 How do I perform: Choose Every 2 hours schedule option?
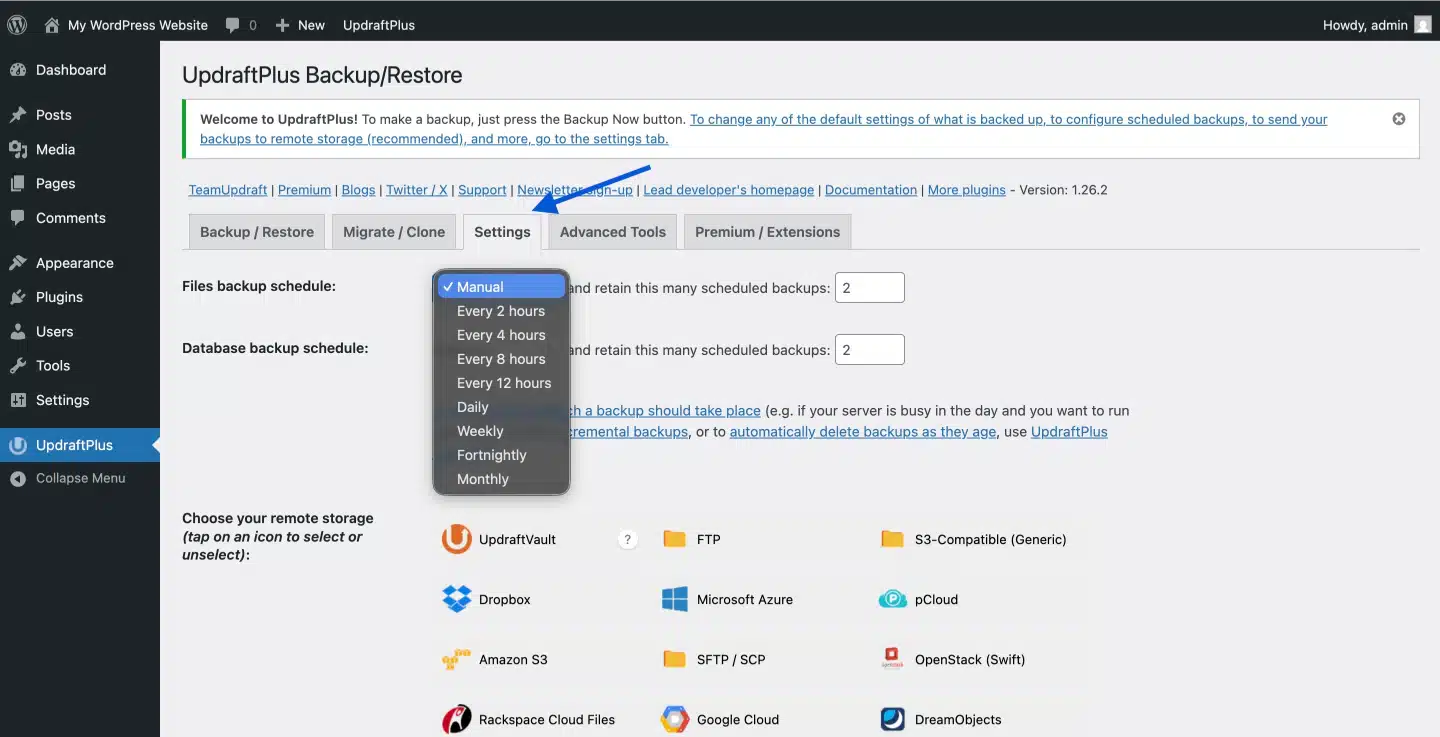pyautogui.click(x=501, y=311)
